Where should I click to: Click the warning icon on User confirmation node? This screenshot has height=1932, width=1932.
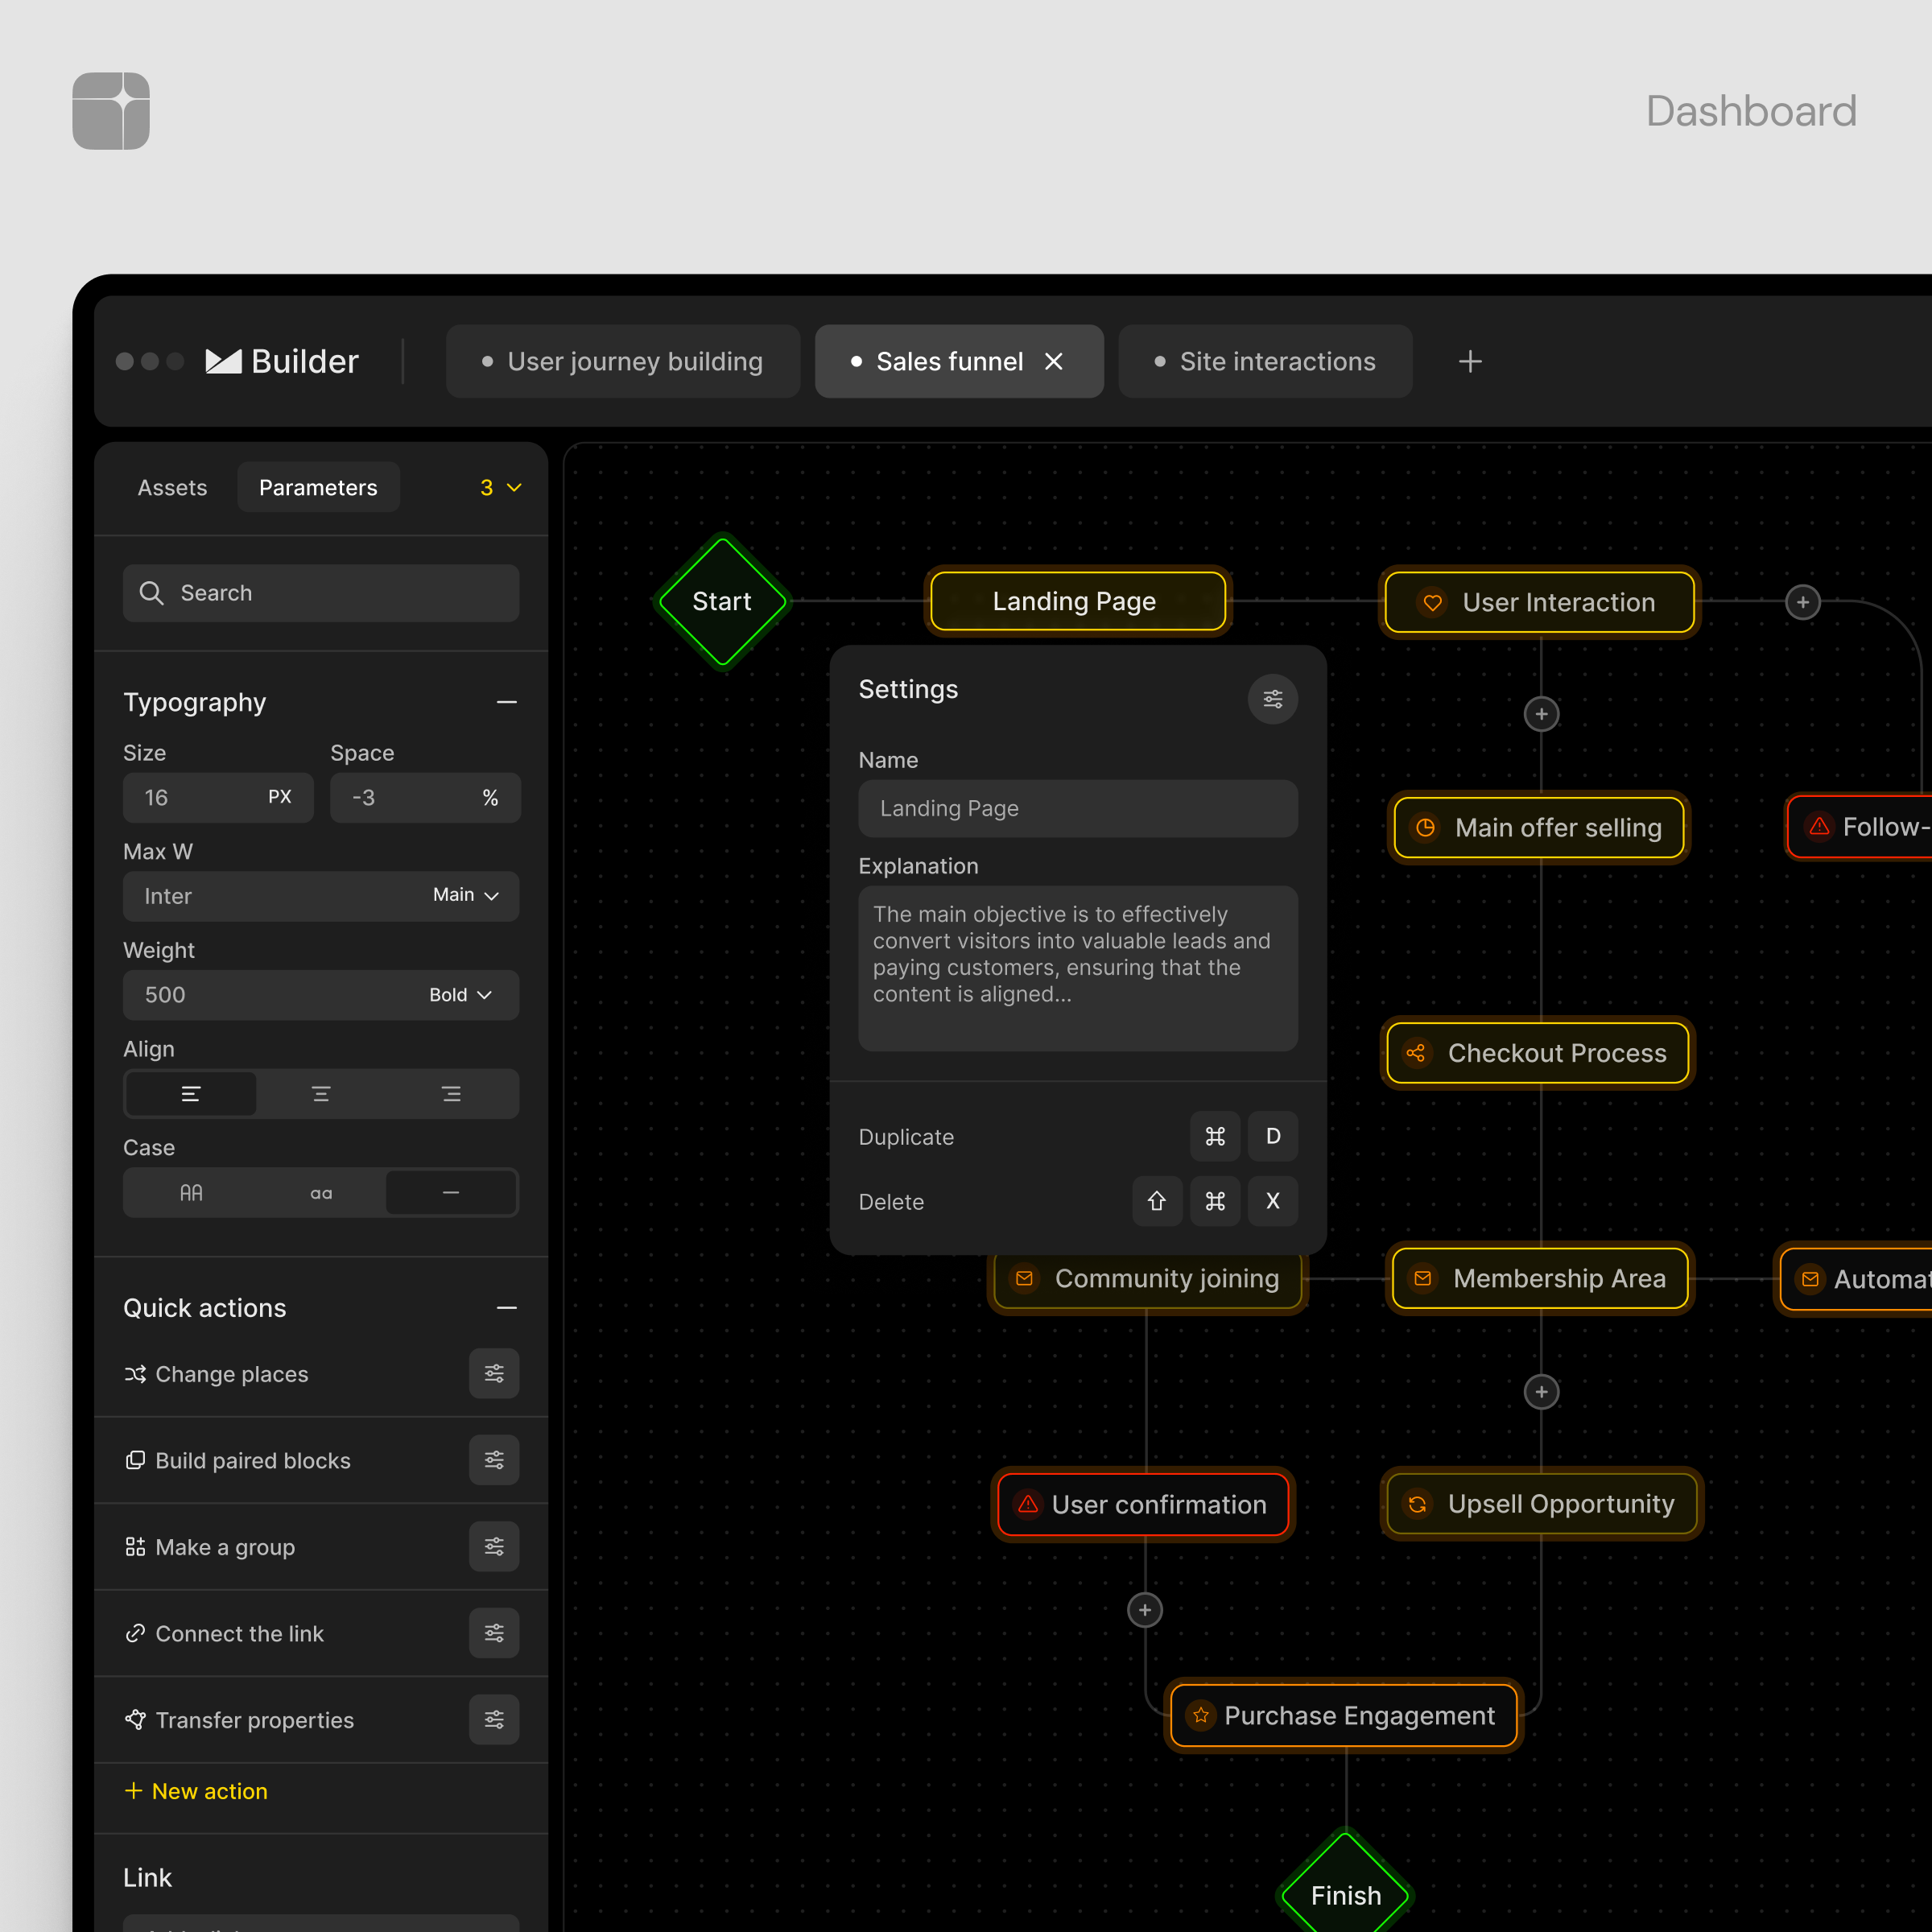[1027, 1504]
